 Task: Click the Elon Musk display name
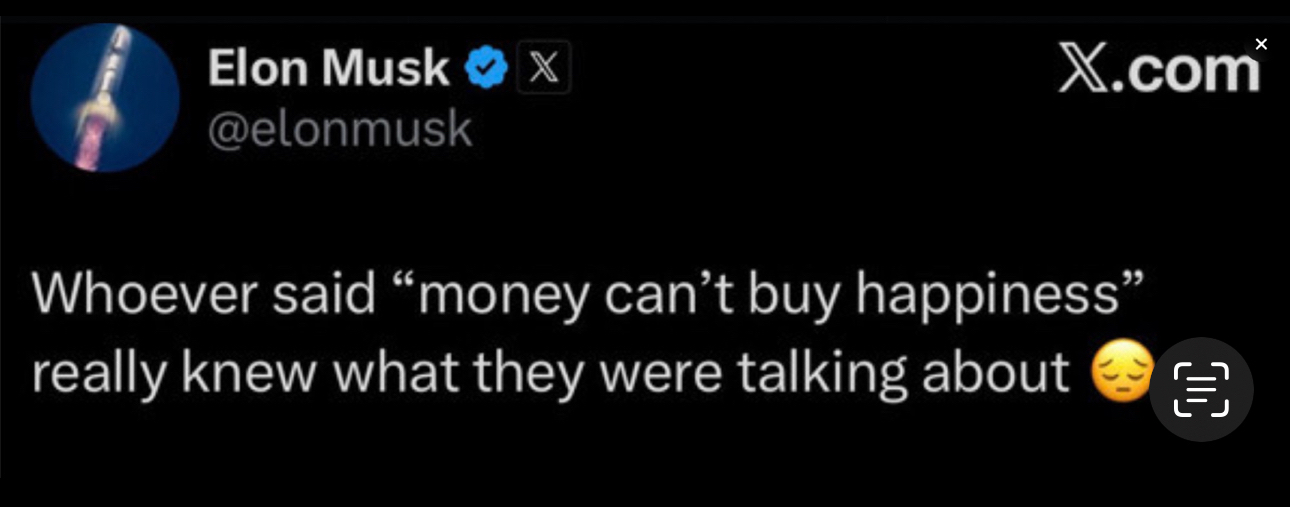[x=328, y=68]
